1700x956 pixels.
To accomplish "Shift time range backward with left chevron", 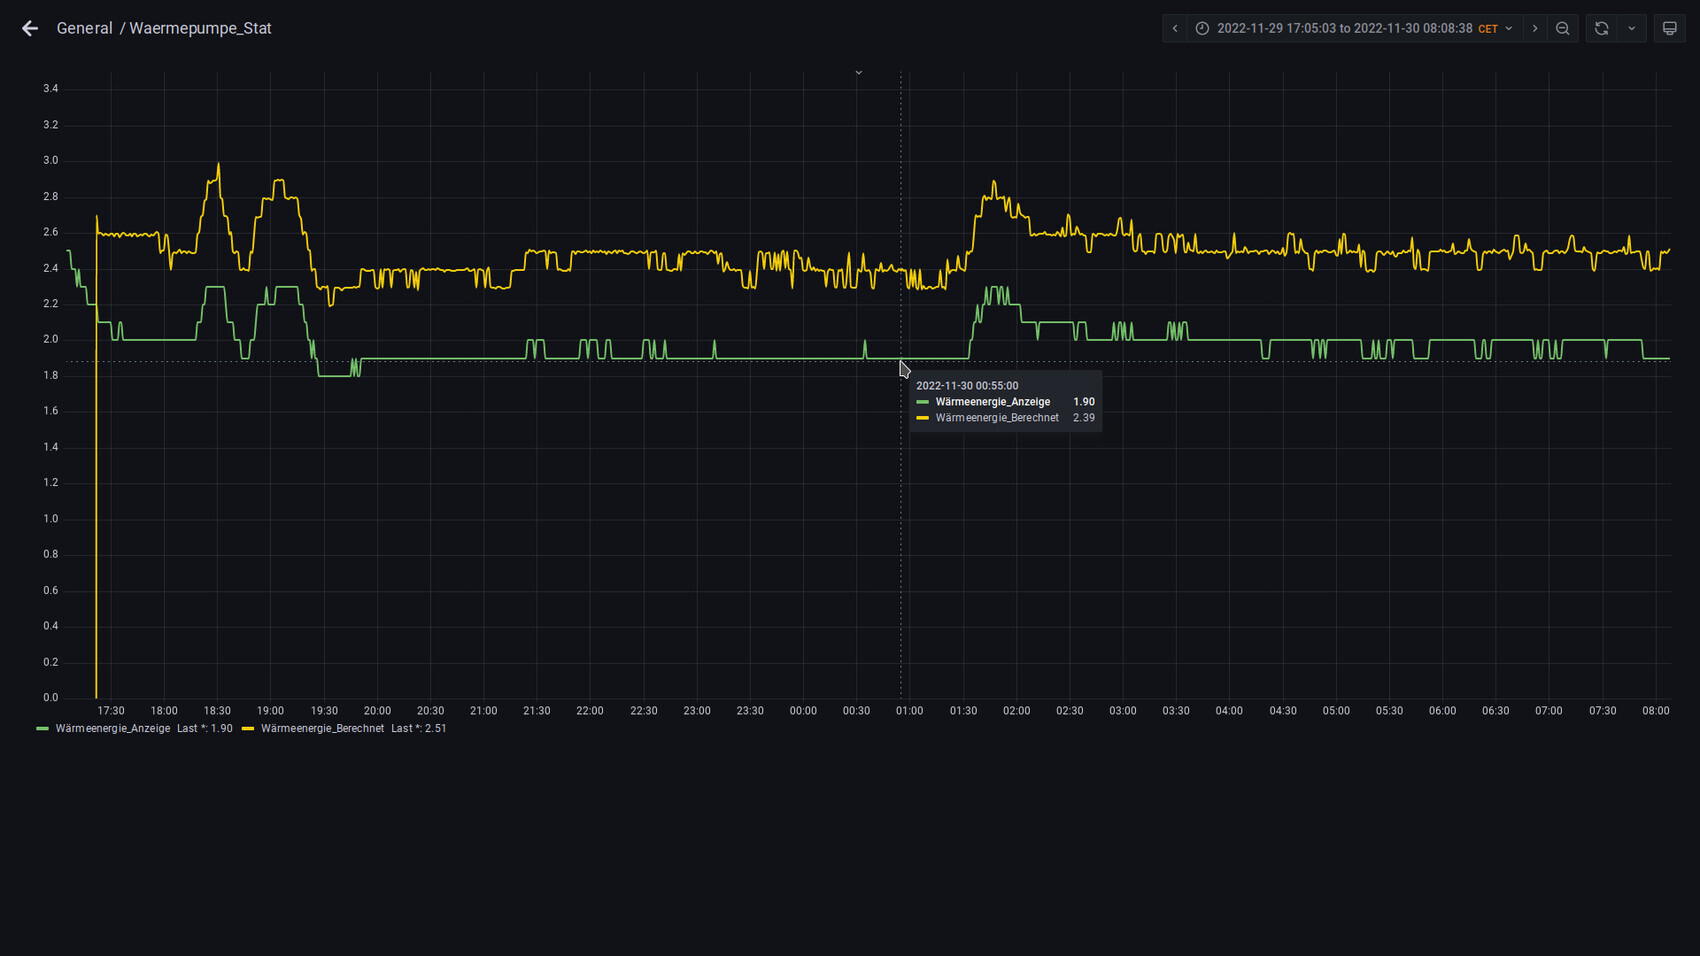I will pyautogui.click(x=1175, y=28).
